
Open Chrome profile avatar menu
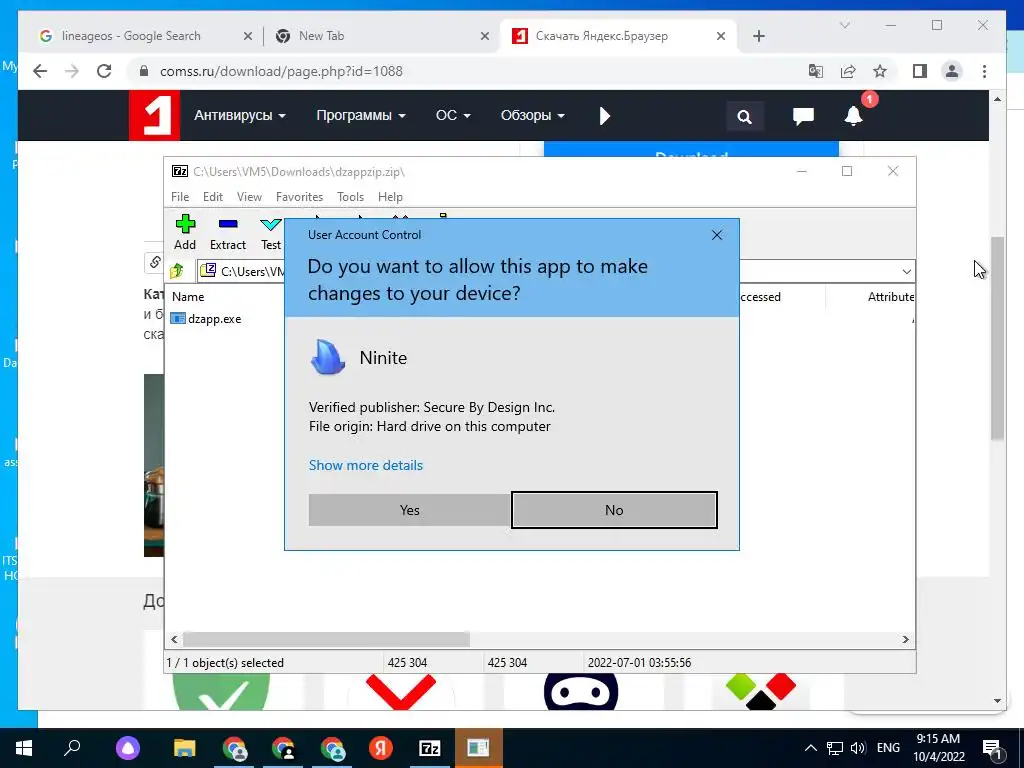[952, 71]
